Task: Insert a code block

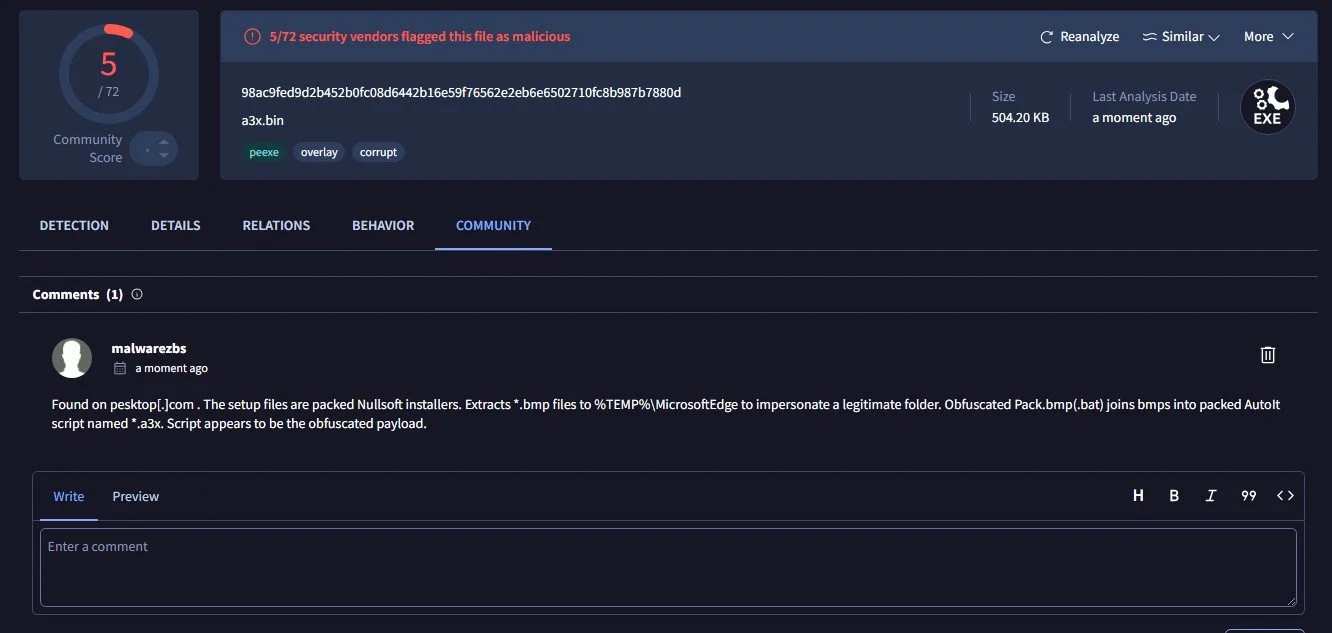Action: point(1285,496)
